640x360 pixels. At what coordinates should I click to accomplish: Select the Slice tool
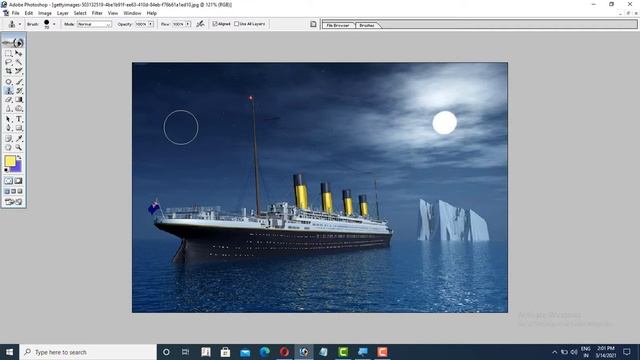coord(19,71)
